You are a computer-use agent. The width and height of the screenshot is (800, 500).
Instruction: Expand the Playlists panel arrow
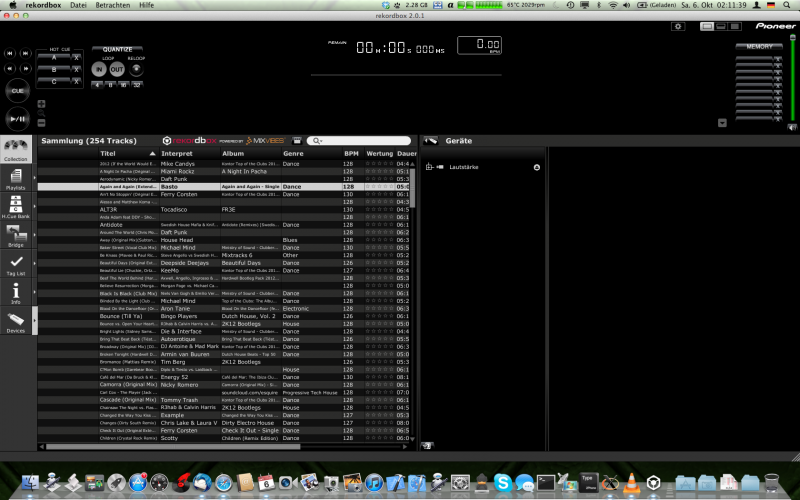coord(35,178)
